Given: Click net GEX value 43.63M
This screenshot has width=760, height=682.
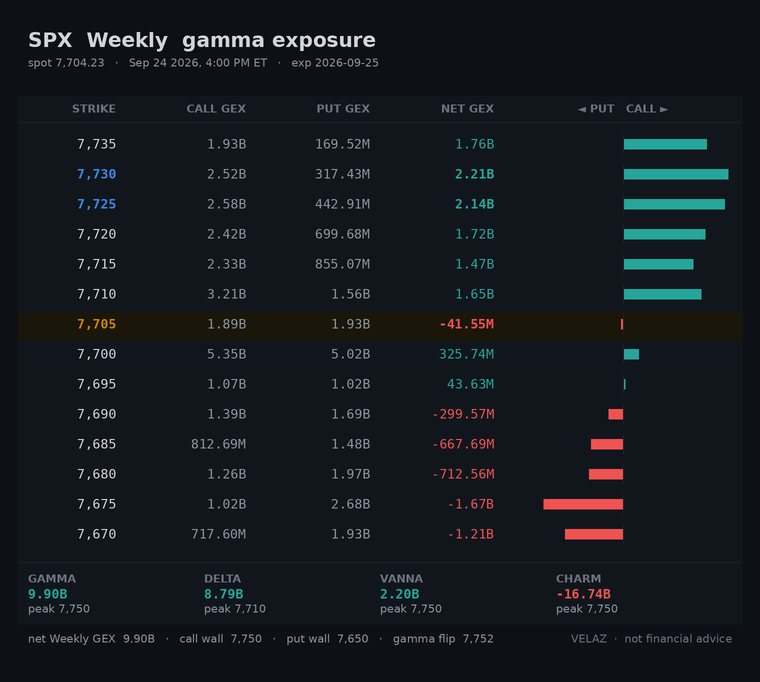Looking at the screenshot, I should click(470, 384).
